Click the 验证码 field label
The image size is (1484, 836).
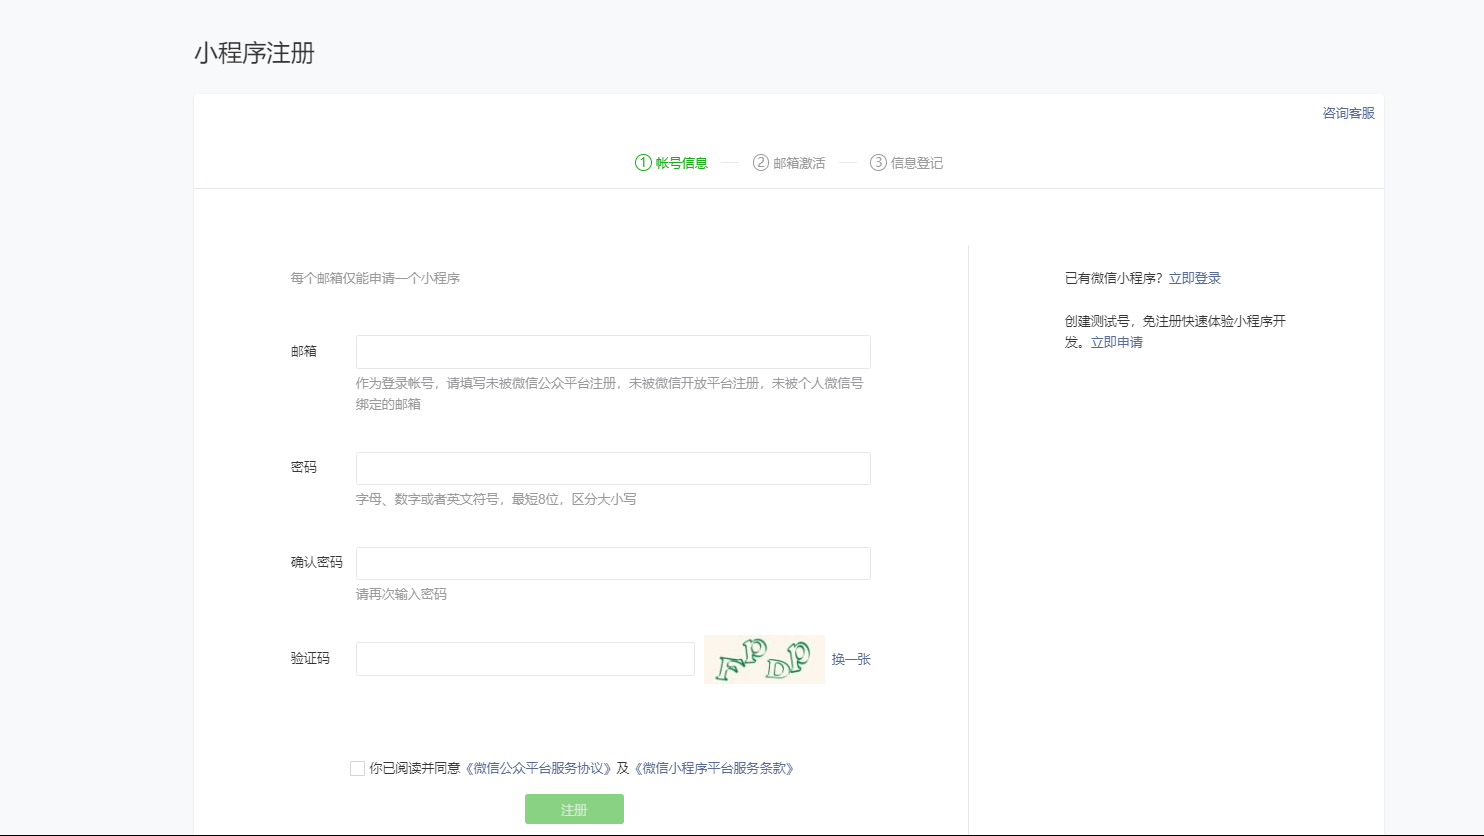pyautogui.click(x=310, y=658)
